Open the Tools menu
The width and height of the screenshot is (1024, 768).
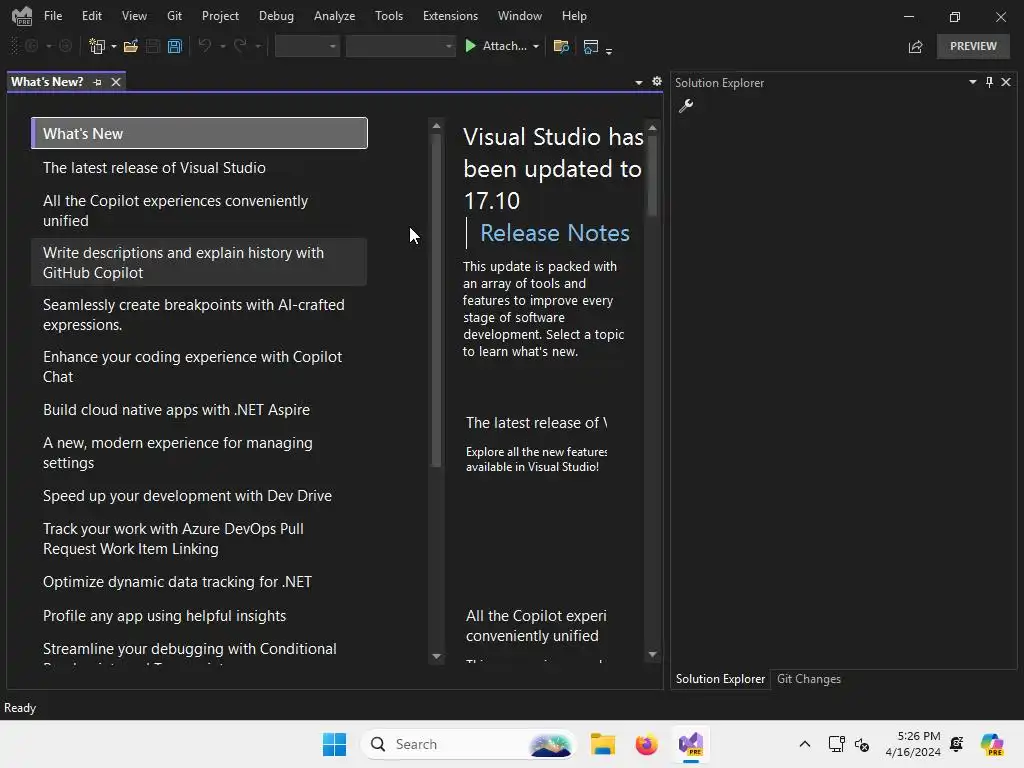pyautogui.click(x=389, y=16)
